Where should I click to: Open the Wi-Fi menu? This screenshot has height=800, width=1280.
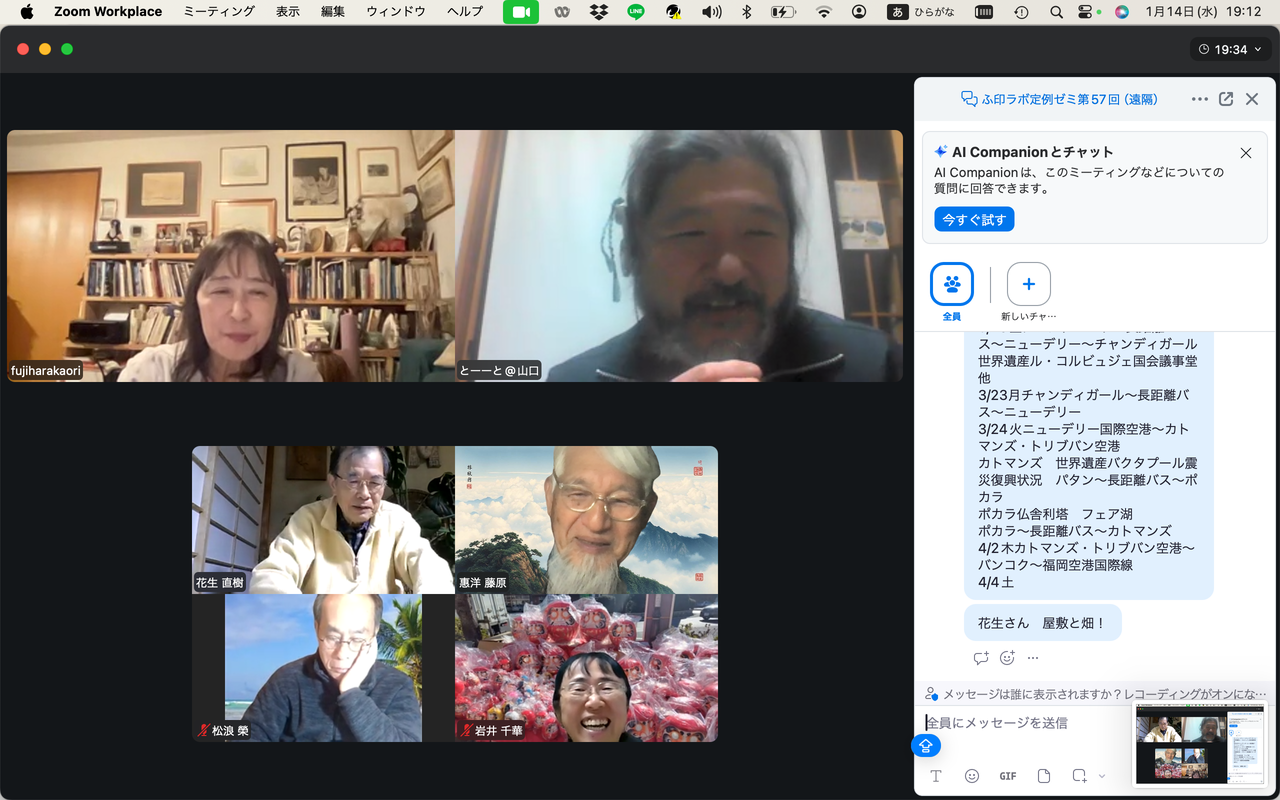[x=824, y=12]
